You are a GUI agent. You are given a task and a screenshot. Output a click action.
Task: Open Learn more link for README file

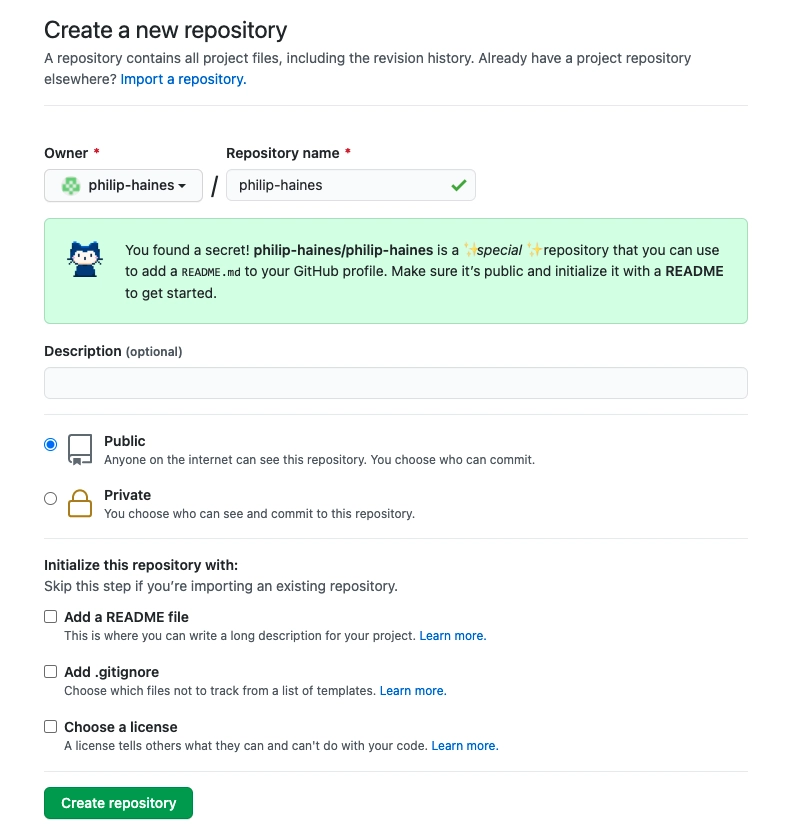pos(453,636)
